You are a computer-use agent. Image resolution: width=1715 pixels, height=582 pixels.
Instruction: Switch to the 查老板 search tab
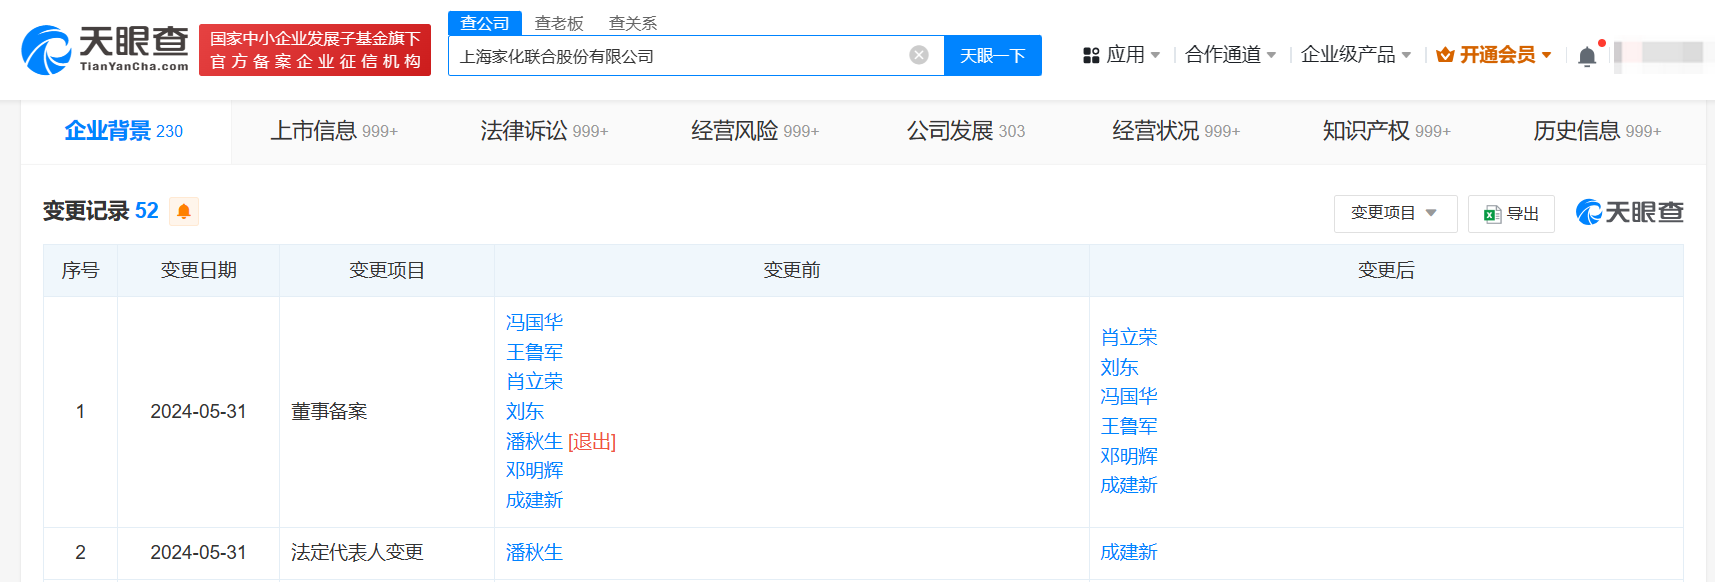[x=559, y=23]
